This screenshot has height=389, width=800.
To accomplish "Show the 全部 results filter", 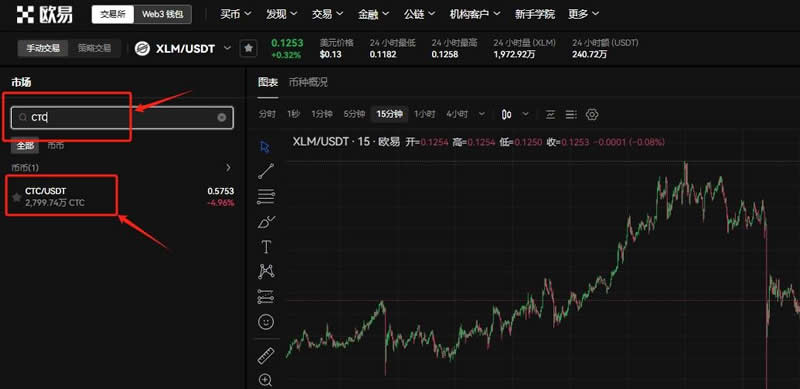I will pos(25,145).
